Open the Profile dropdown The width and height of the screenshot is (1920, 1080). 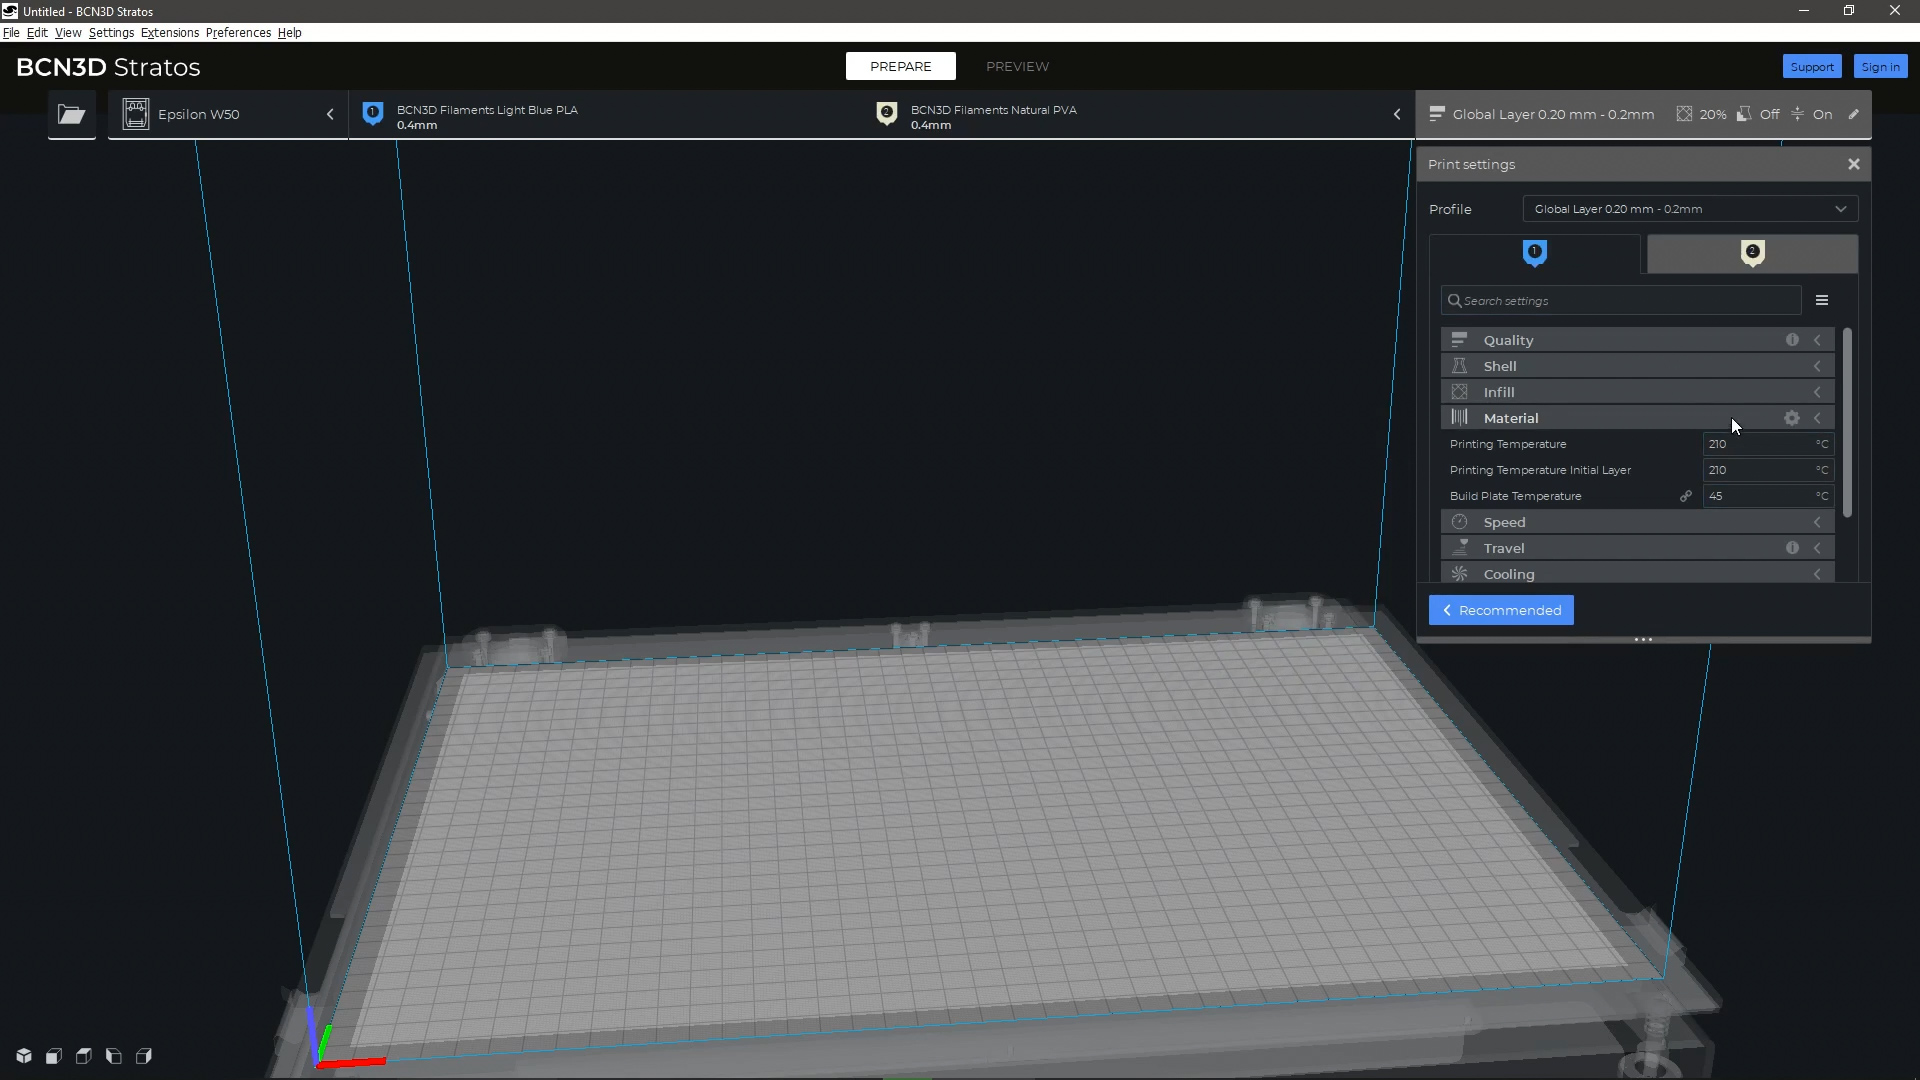pos(1690,209)
